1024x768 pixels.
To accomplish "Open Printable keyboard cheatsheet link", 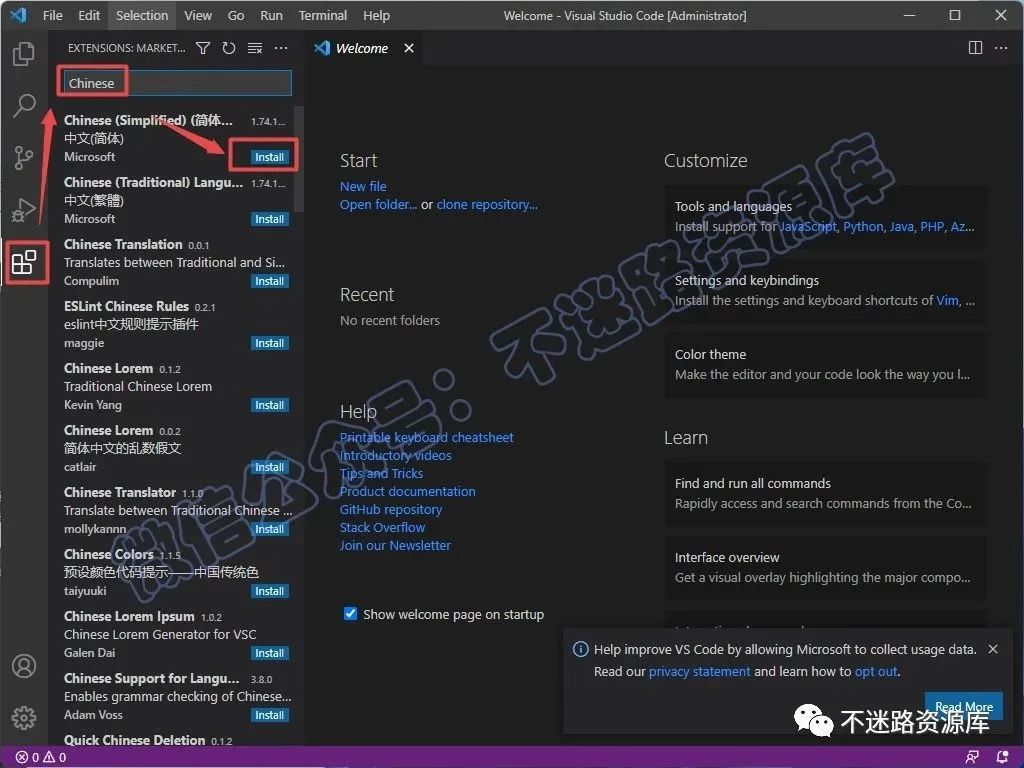I will pos(426,438).
